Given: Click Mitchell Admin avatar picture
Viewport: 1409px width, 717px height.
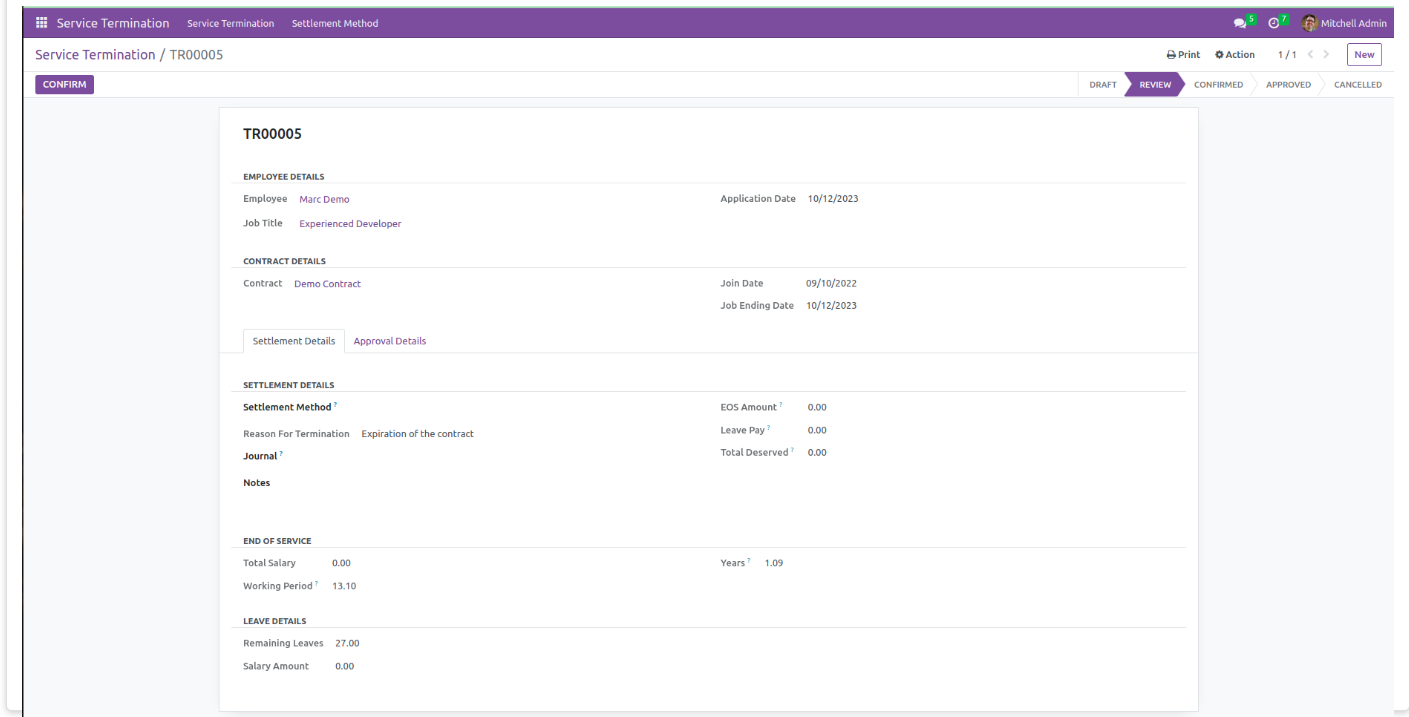Looking at the screenshot, I should [1310, 23].
